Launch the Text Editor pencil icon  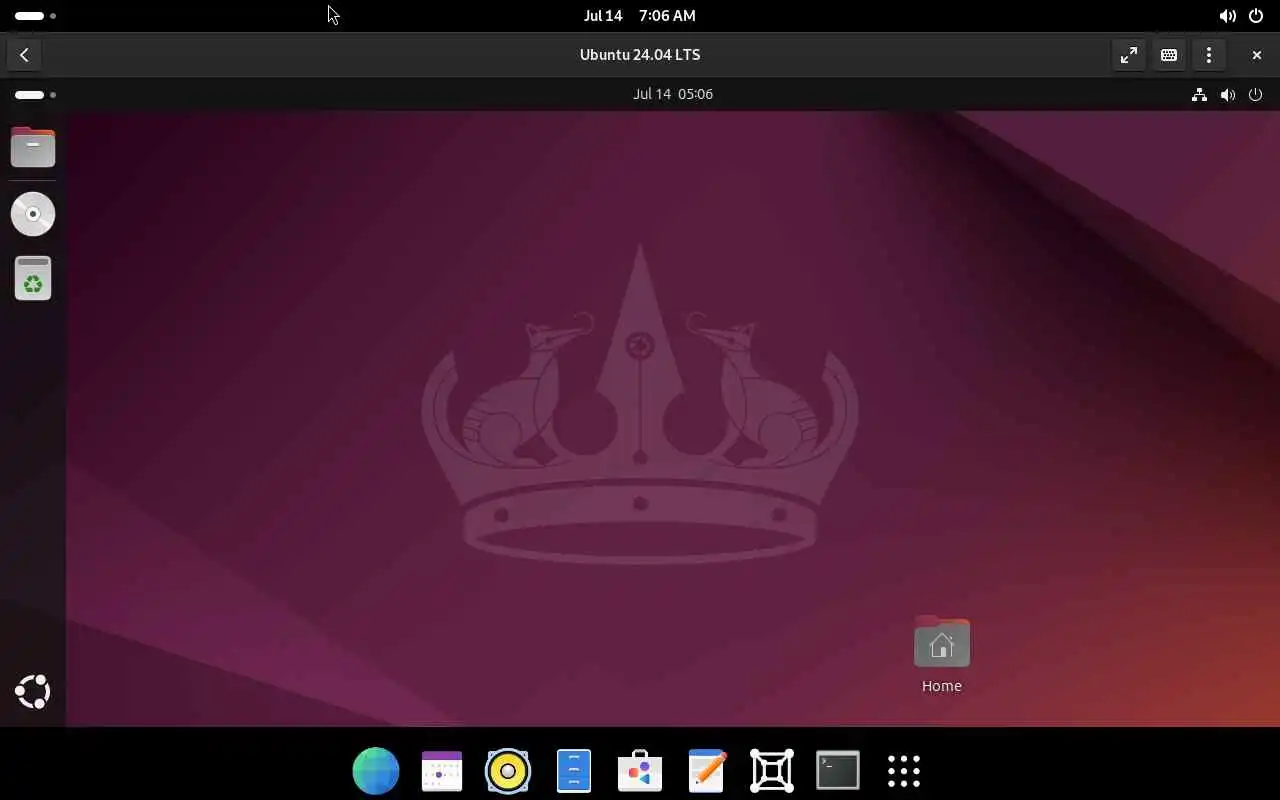click(x=706, y=771)
